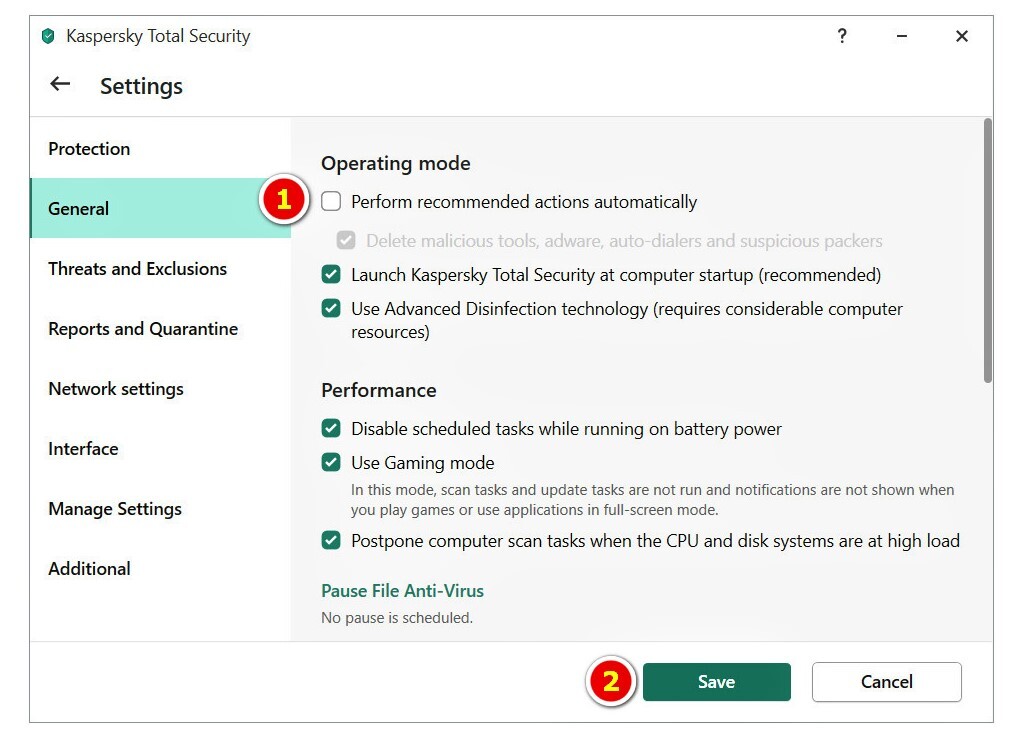The height and width of the screenshot is (742, 1027).
Task: Select the General settings section
Action: 160,208
